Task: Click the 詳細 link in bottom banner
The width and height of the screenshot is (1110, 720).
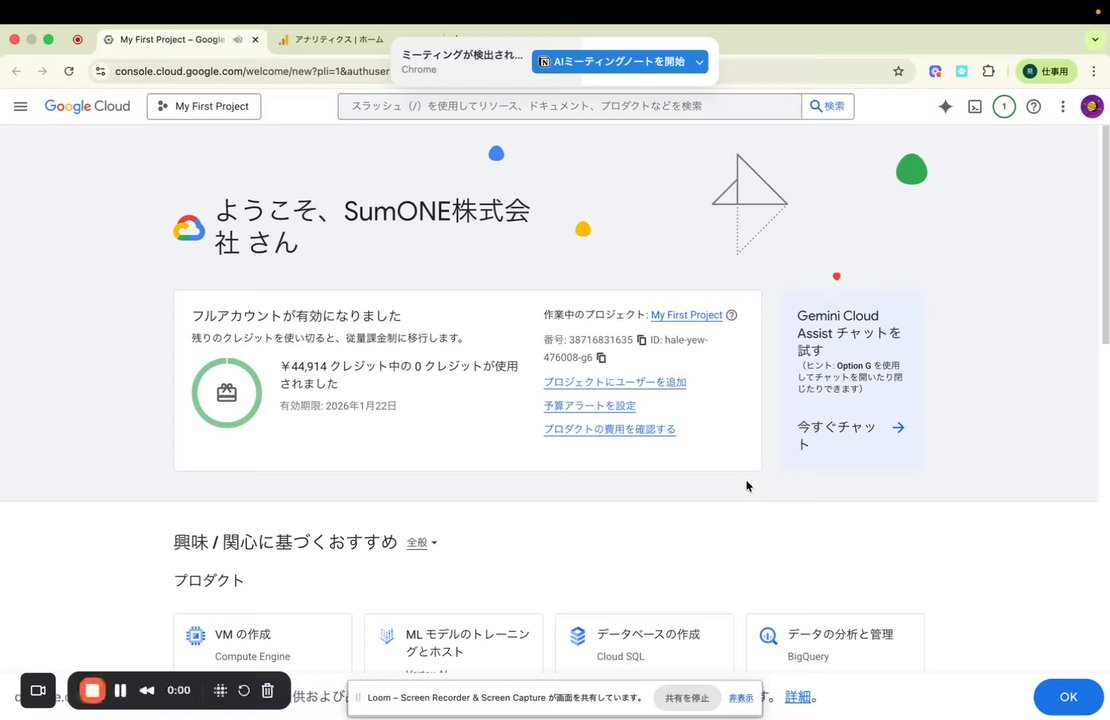Action: click(797, 697)
